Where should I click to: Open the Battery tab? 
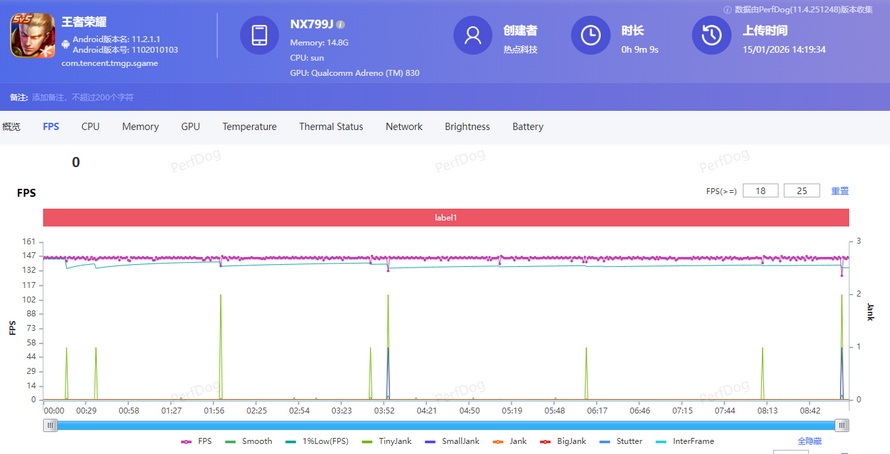pyautogui.click(x=528, y=127)
